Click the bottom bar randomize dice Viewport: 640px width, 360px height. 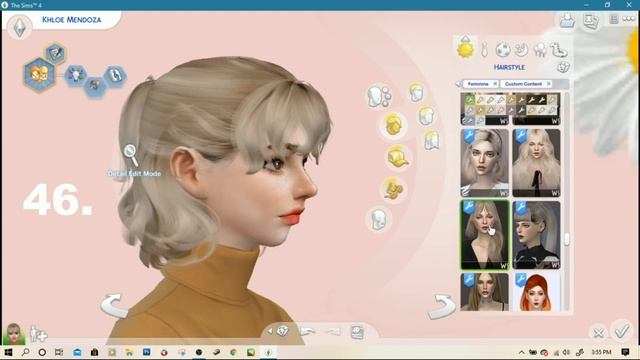pyautogui.click(x=282, y=331)
